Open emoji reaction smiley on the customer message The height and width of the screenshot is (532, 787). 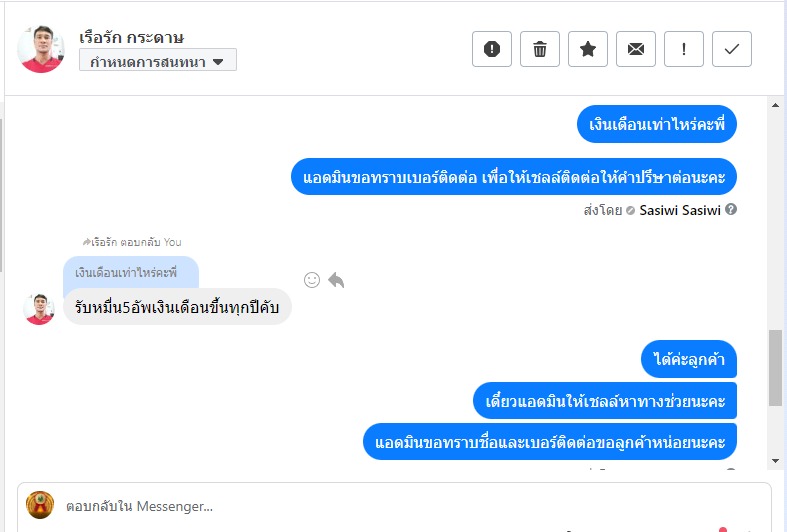point(312,280)
